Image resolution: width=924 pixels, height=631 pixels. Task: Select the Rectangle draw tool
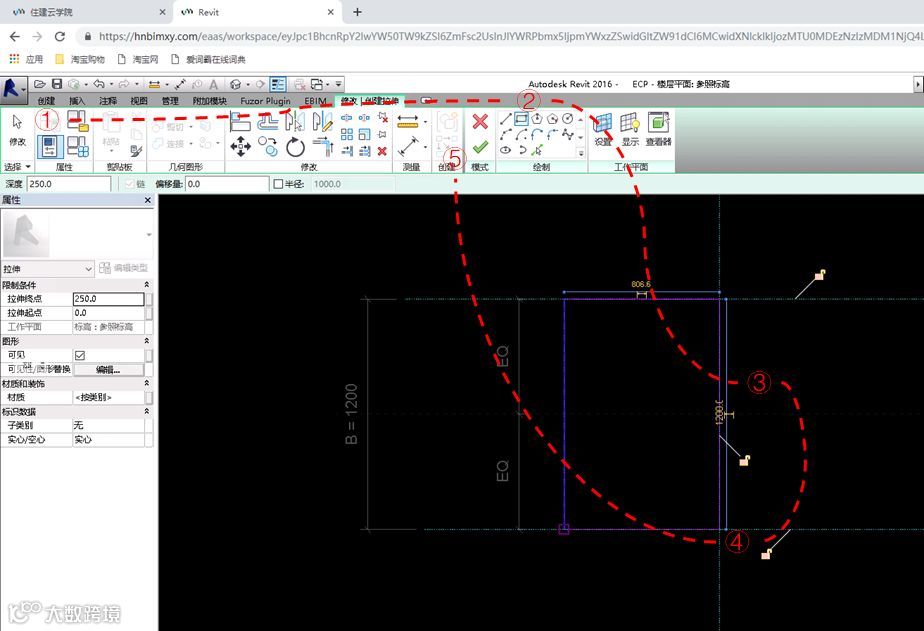(521, 119)
